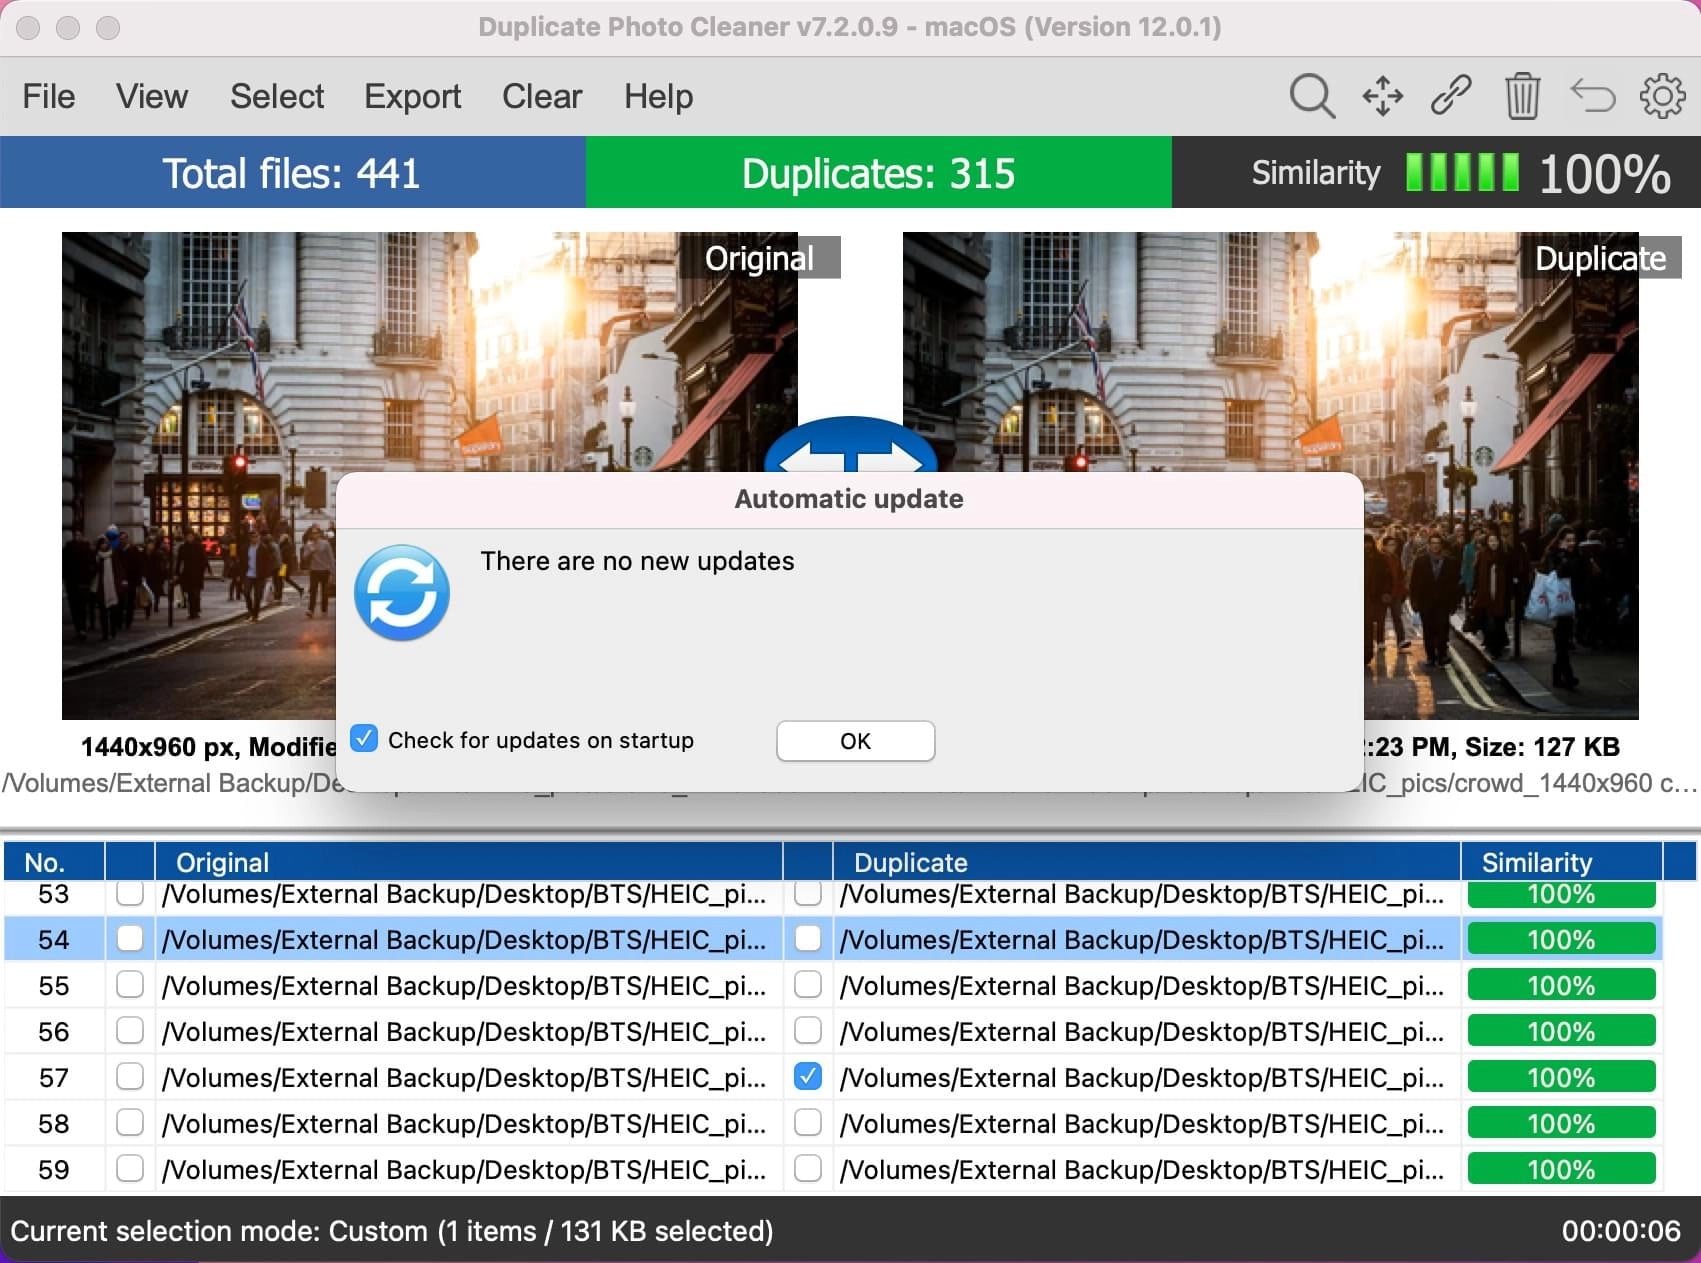The image size is (1701, 1263).
Task: Disable Check for updates on startup
Action: coord(365,739)
